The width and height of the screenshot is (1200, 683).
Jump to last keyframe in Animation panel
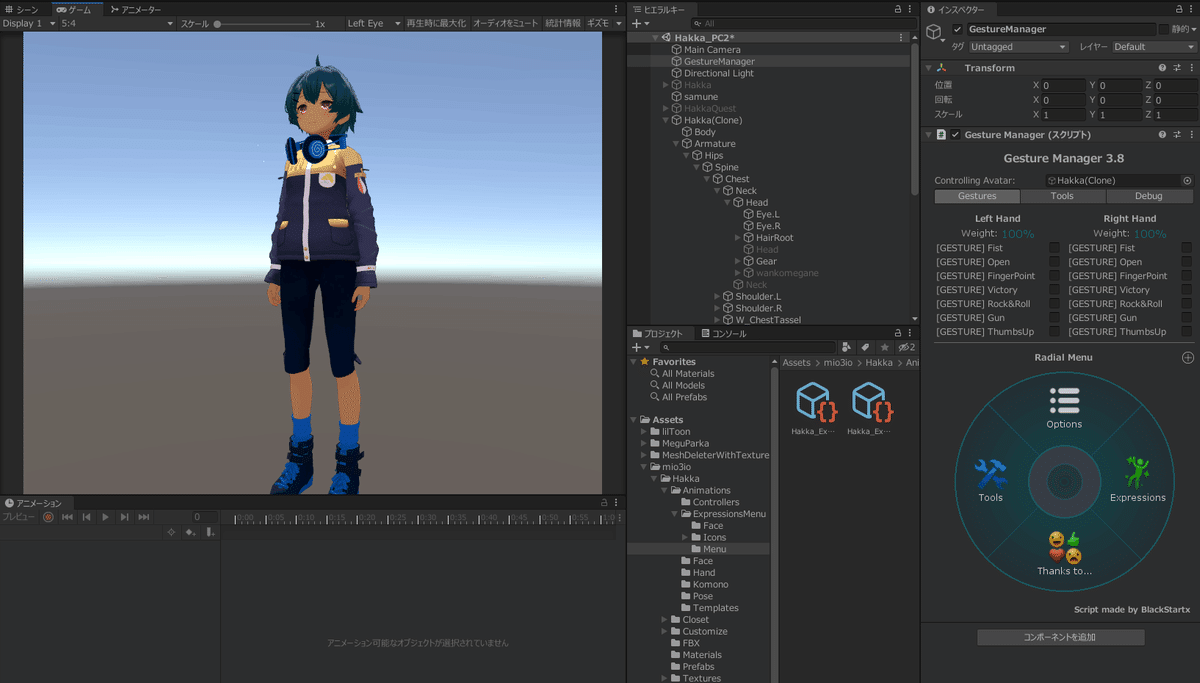point(143,517)
